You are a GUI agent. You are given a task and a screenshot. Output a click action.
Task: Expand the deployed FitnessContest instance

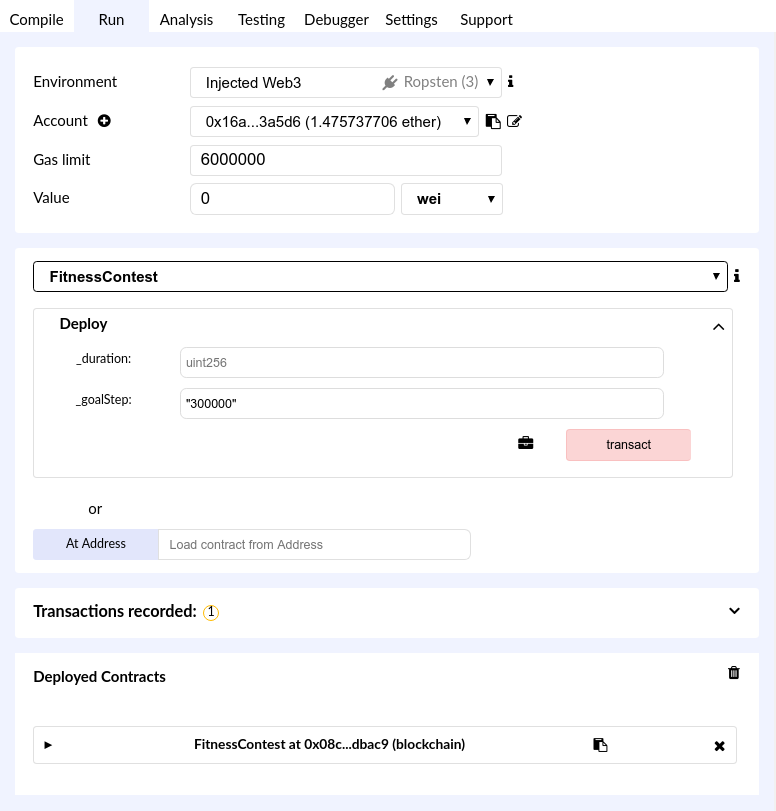point(48,745)
